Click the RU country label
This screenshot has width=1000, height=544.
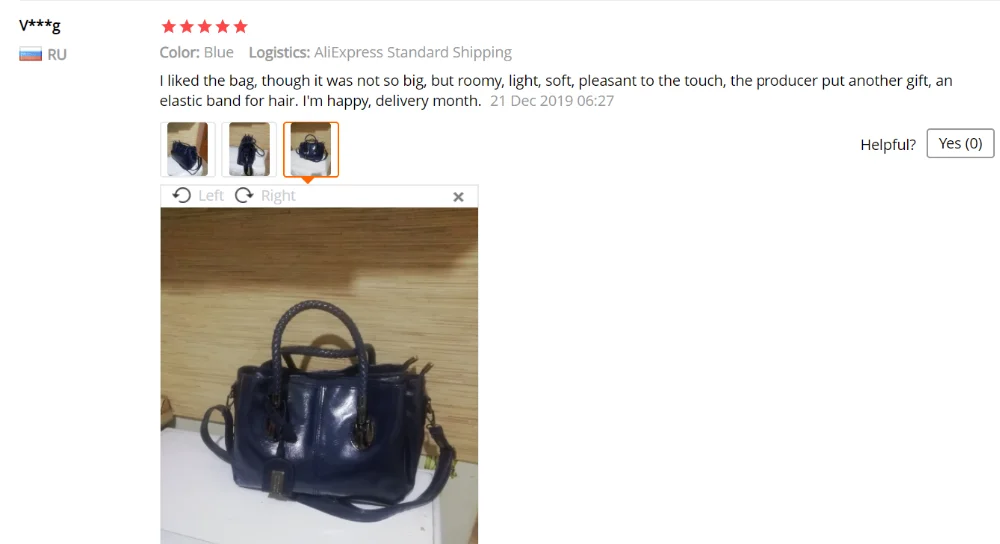click(x=57, y=55)
